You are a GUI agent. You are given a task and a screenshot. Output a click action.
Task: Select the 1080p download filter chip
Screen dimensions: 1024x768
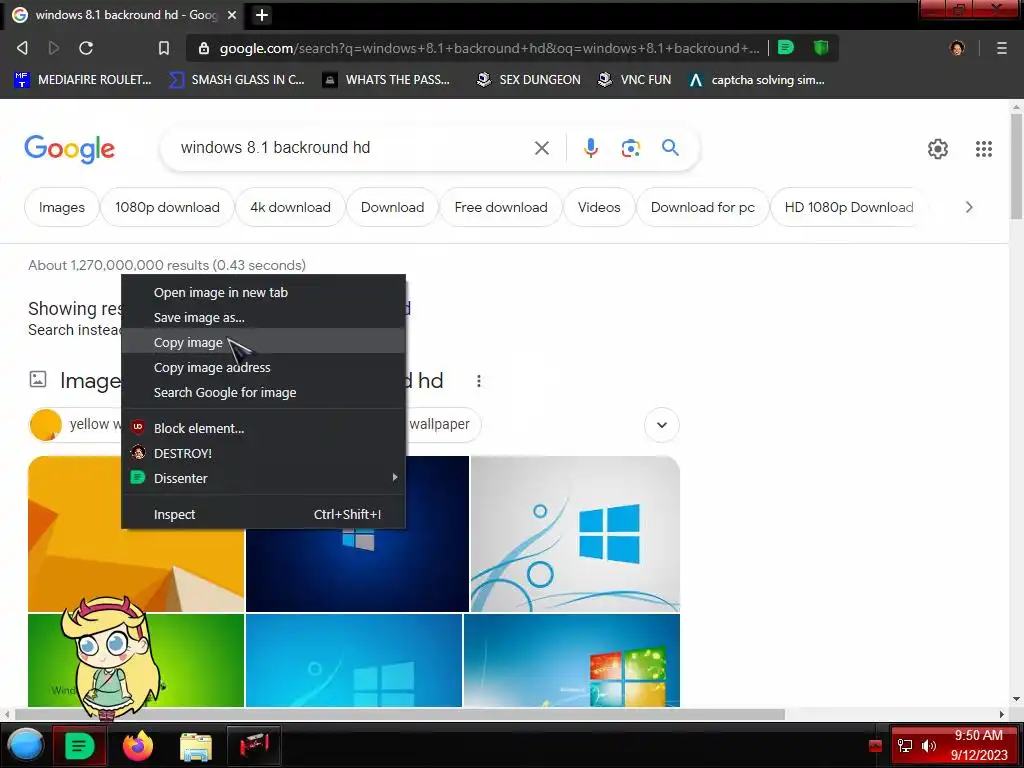click(x=167, y=207)
